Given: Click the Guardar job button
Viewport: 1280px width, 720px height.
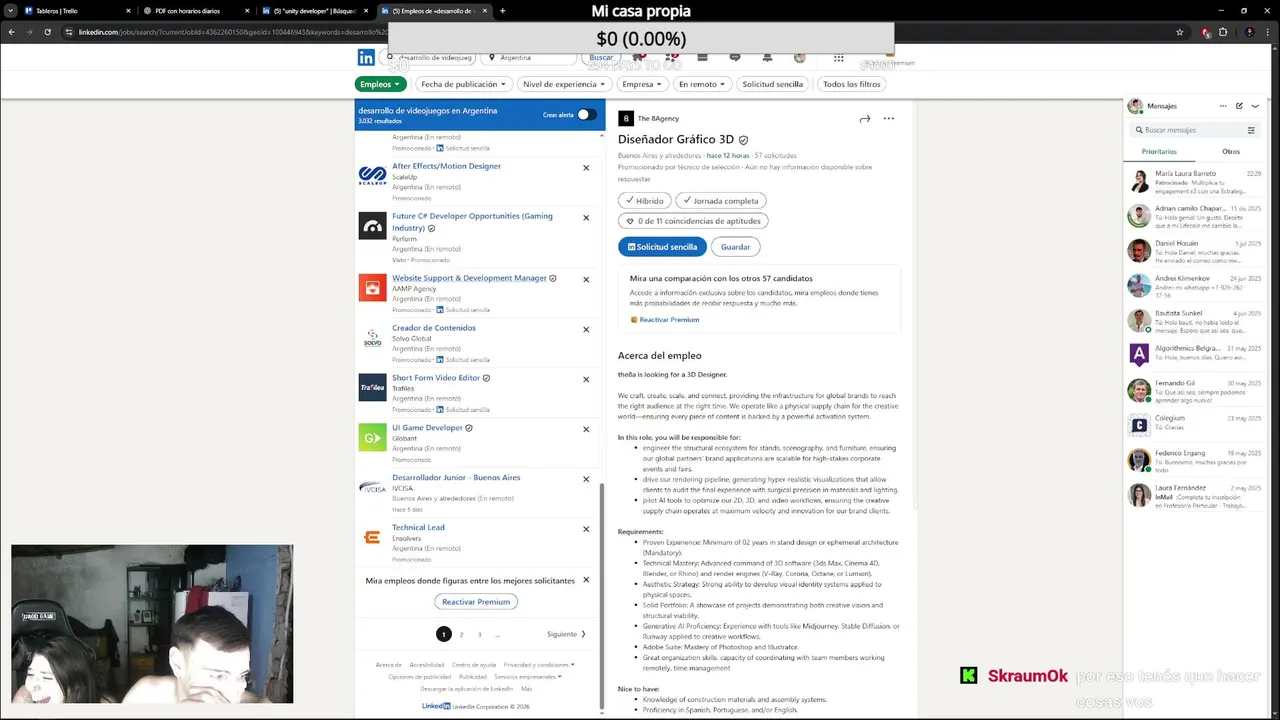Looking at the screenshot, I should coord(735,247).
